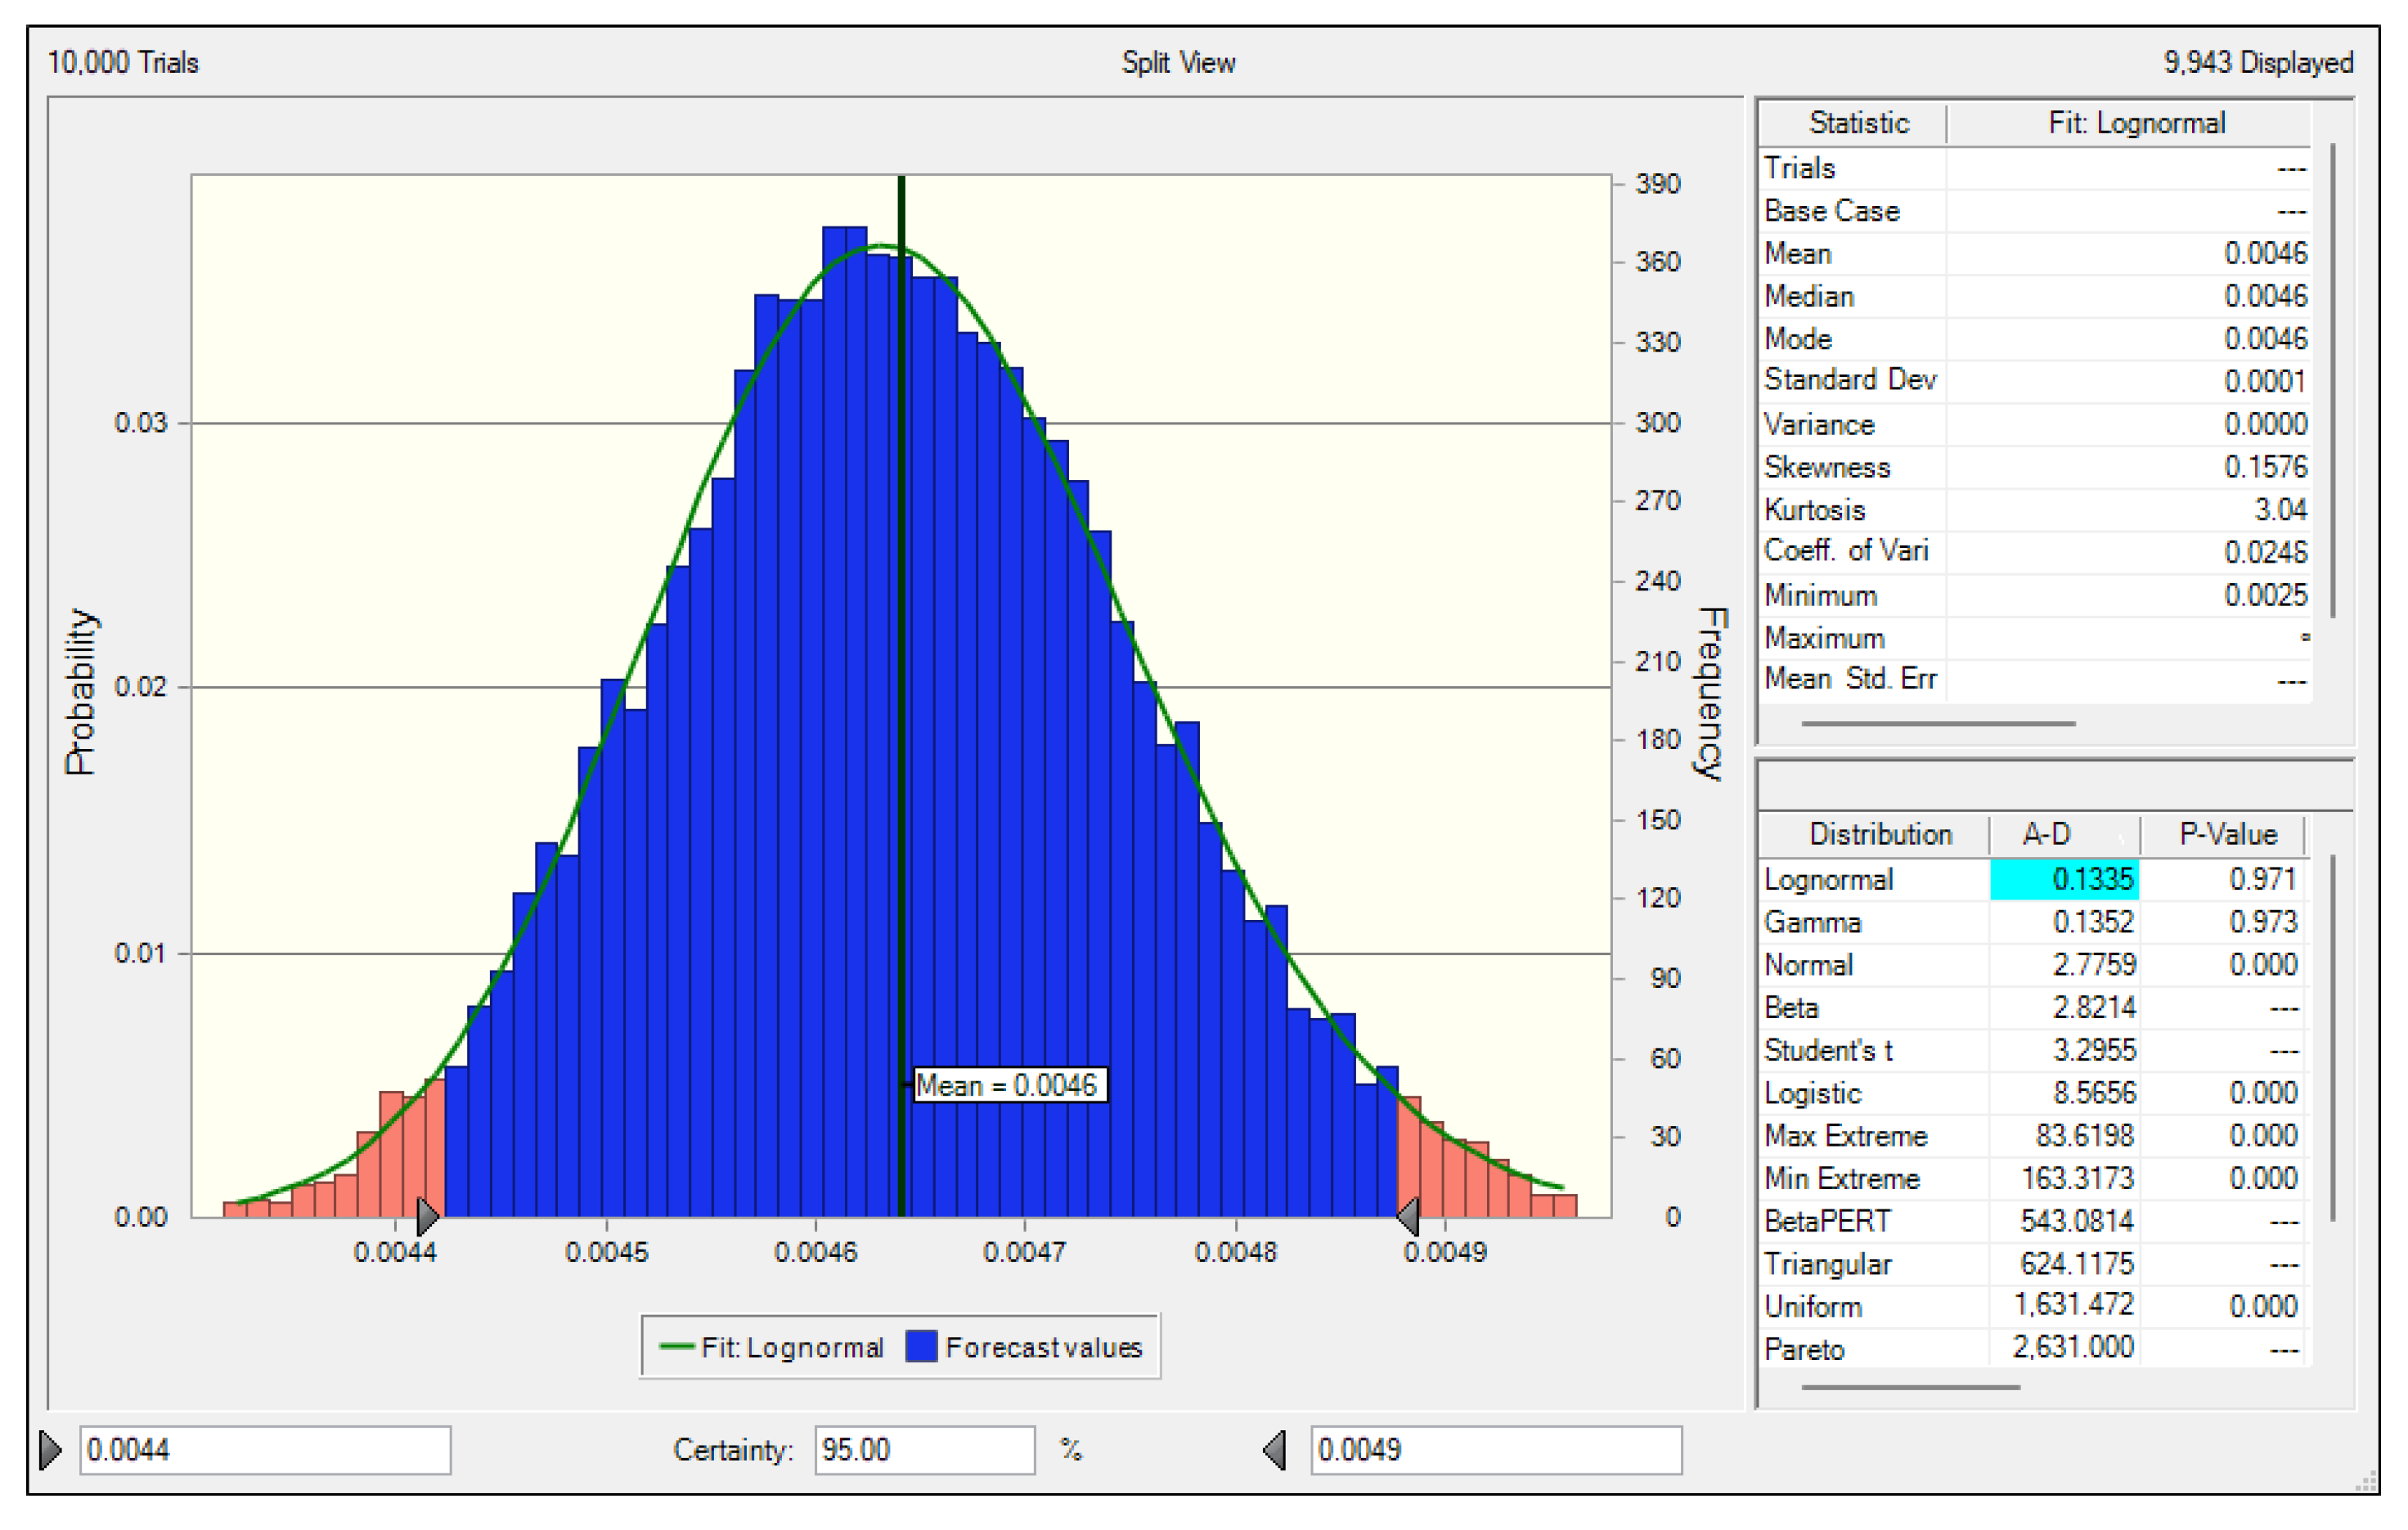2408x1530 pixels.
Task: Click the blue Forecast values legend swatch
Action: point(920,1347)
